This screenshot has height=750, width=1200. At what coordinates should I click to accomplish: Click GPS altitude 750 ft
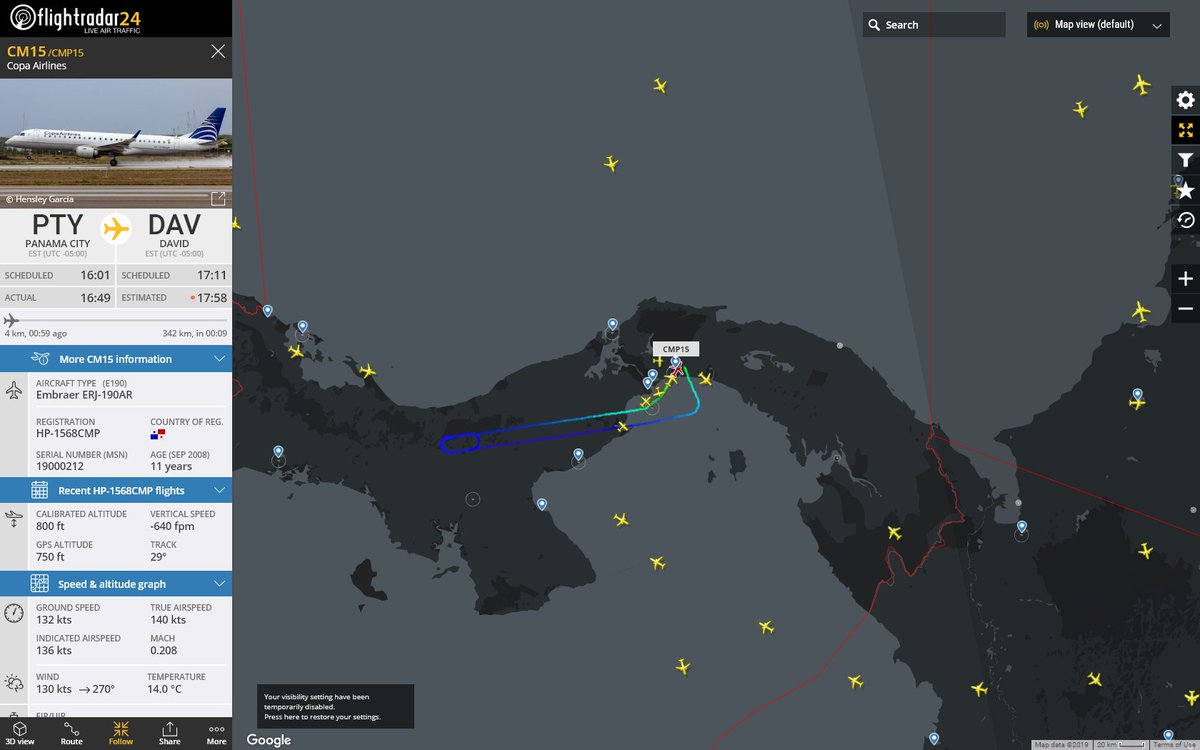50,557
